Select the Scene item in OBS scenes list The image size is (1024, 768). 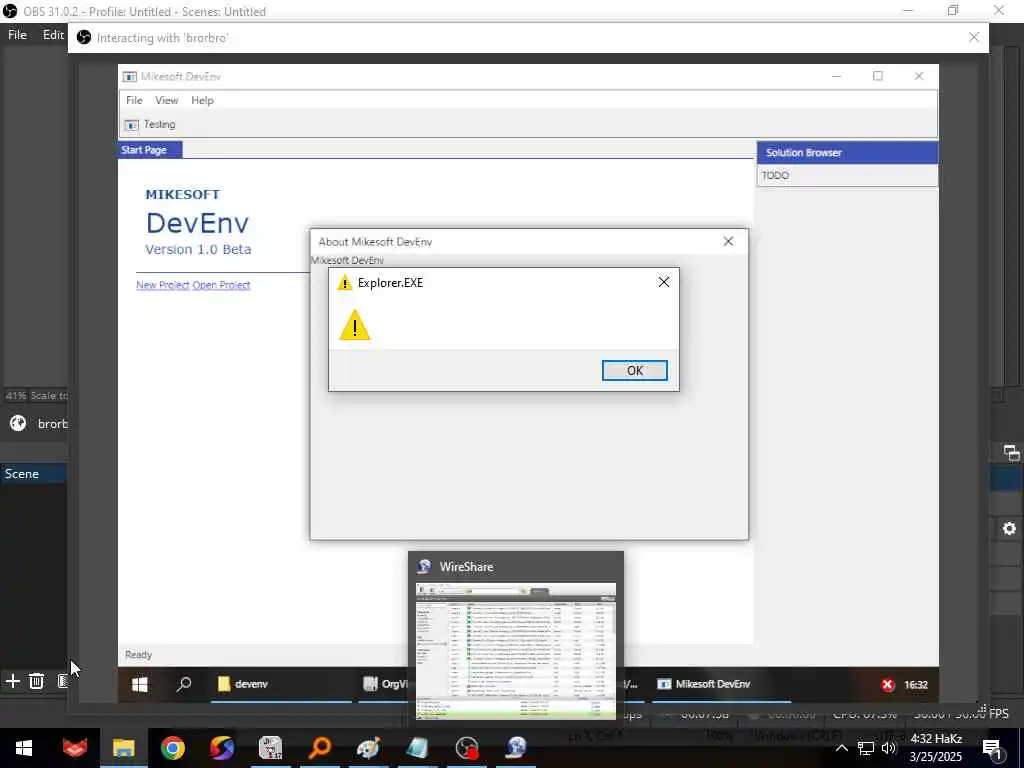pyautogui.click(x=34, y=474)
